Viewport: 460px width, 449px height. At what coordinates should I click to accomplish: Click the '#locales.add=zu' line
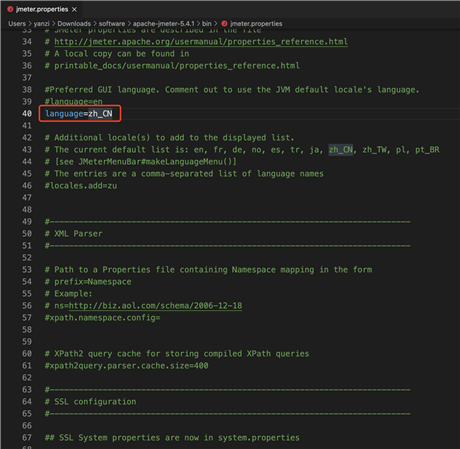pyautogui.click(x=81, y=186)
